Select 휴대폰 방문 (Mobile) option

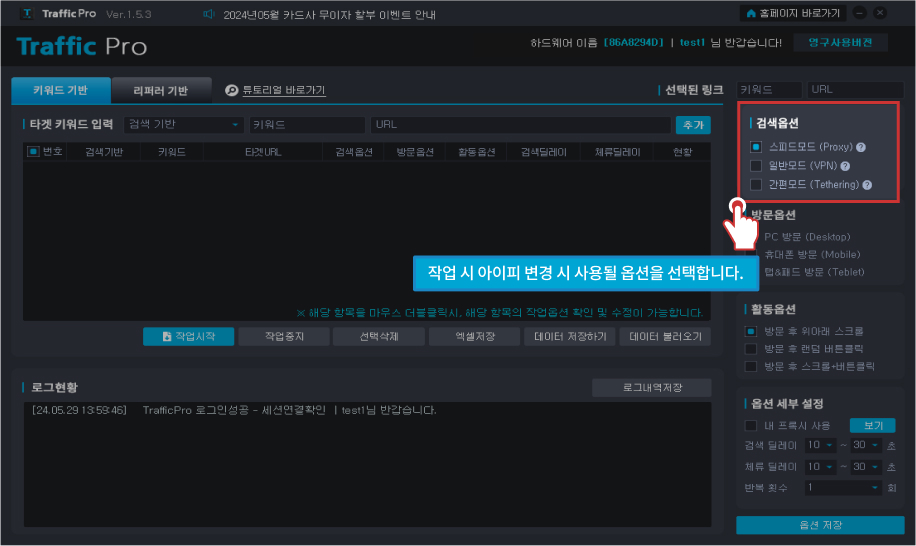tap(812, 255)
